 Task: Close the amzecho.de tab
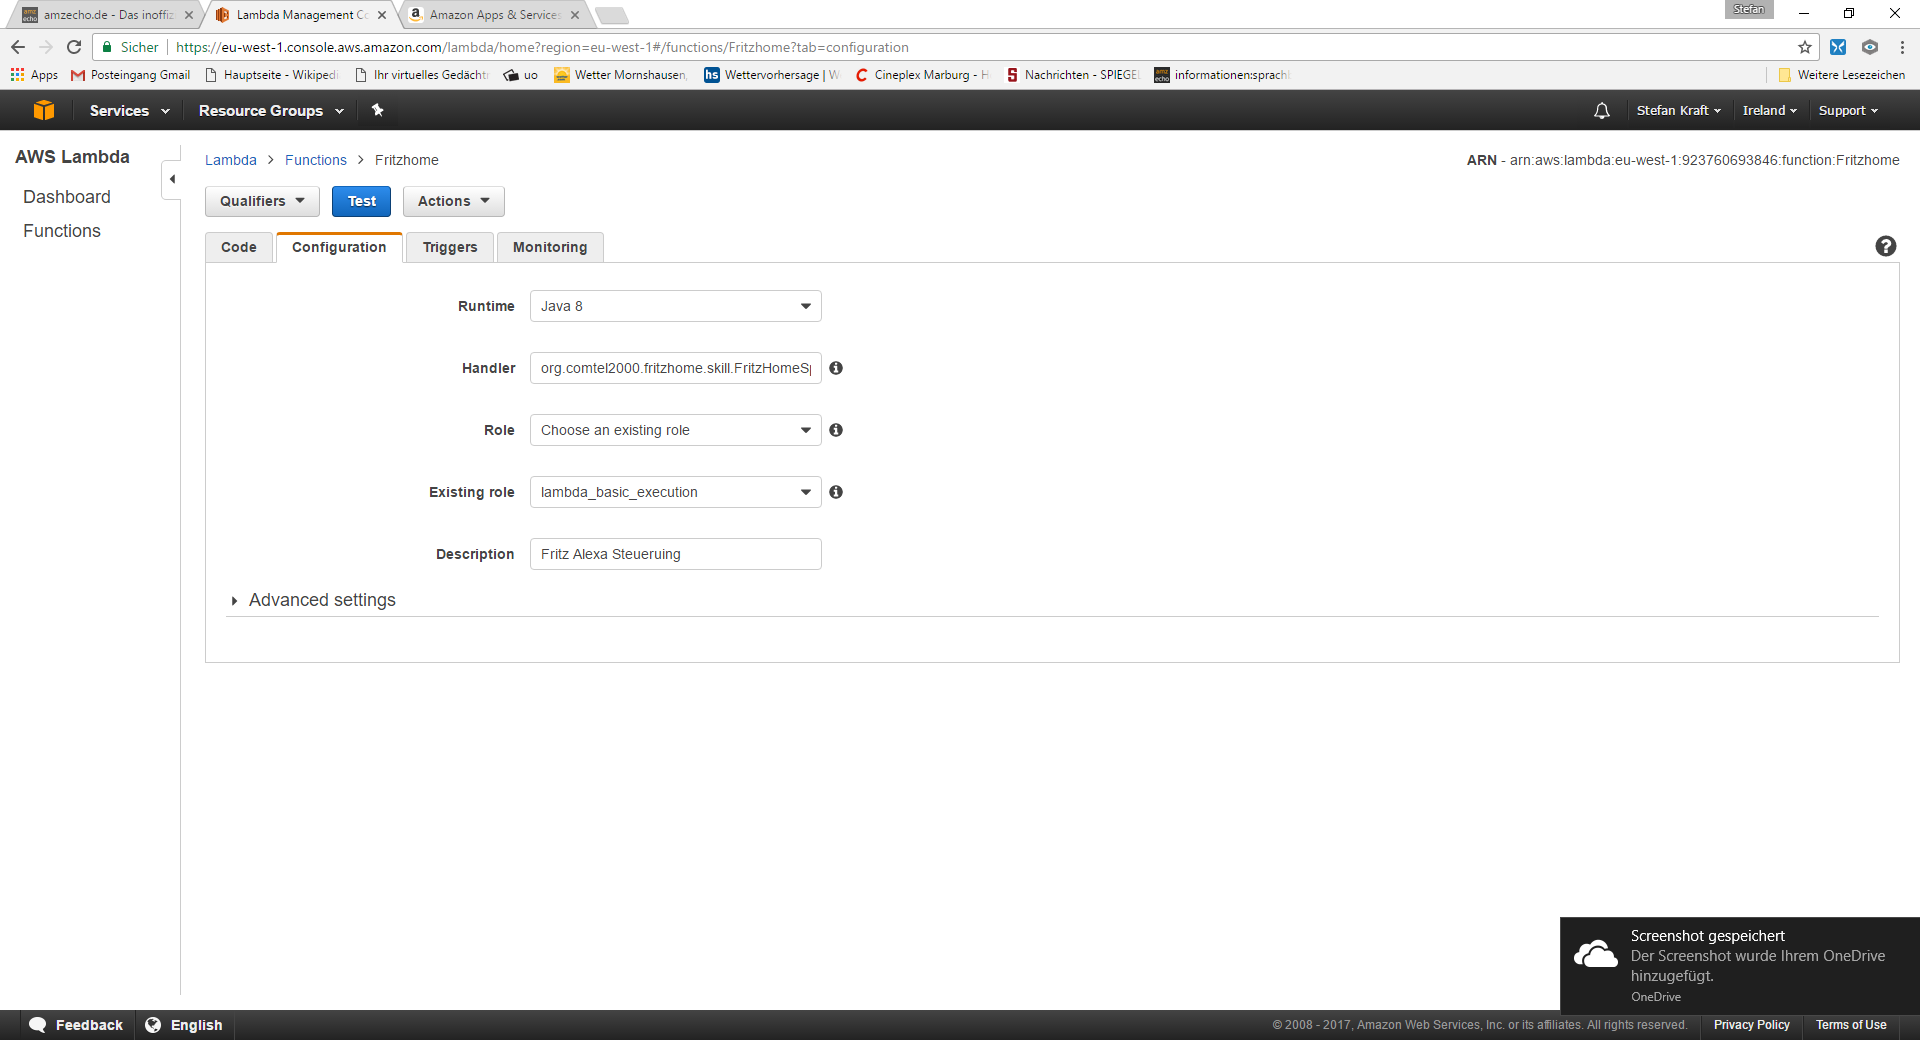tap(189, 15)
